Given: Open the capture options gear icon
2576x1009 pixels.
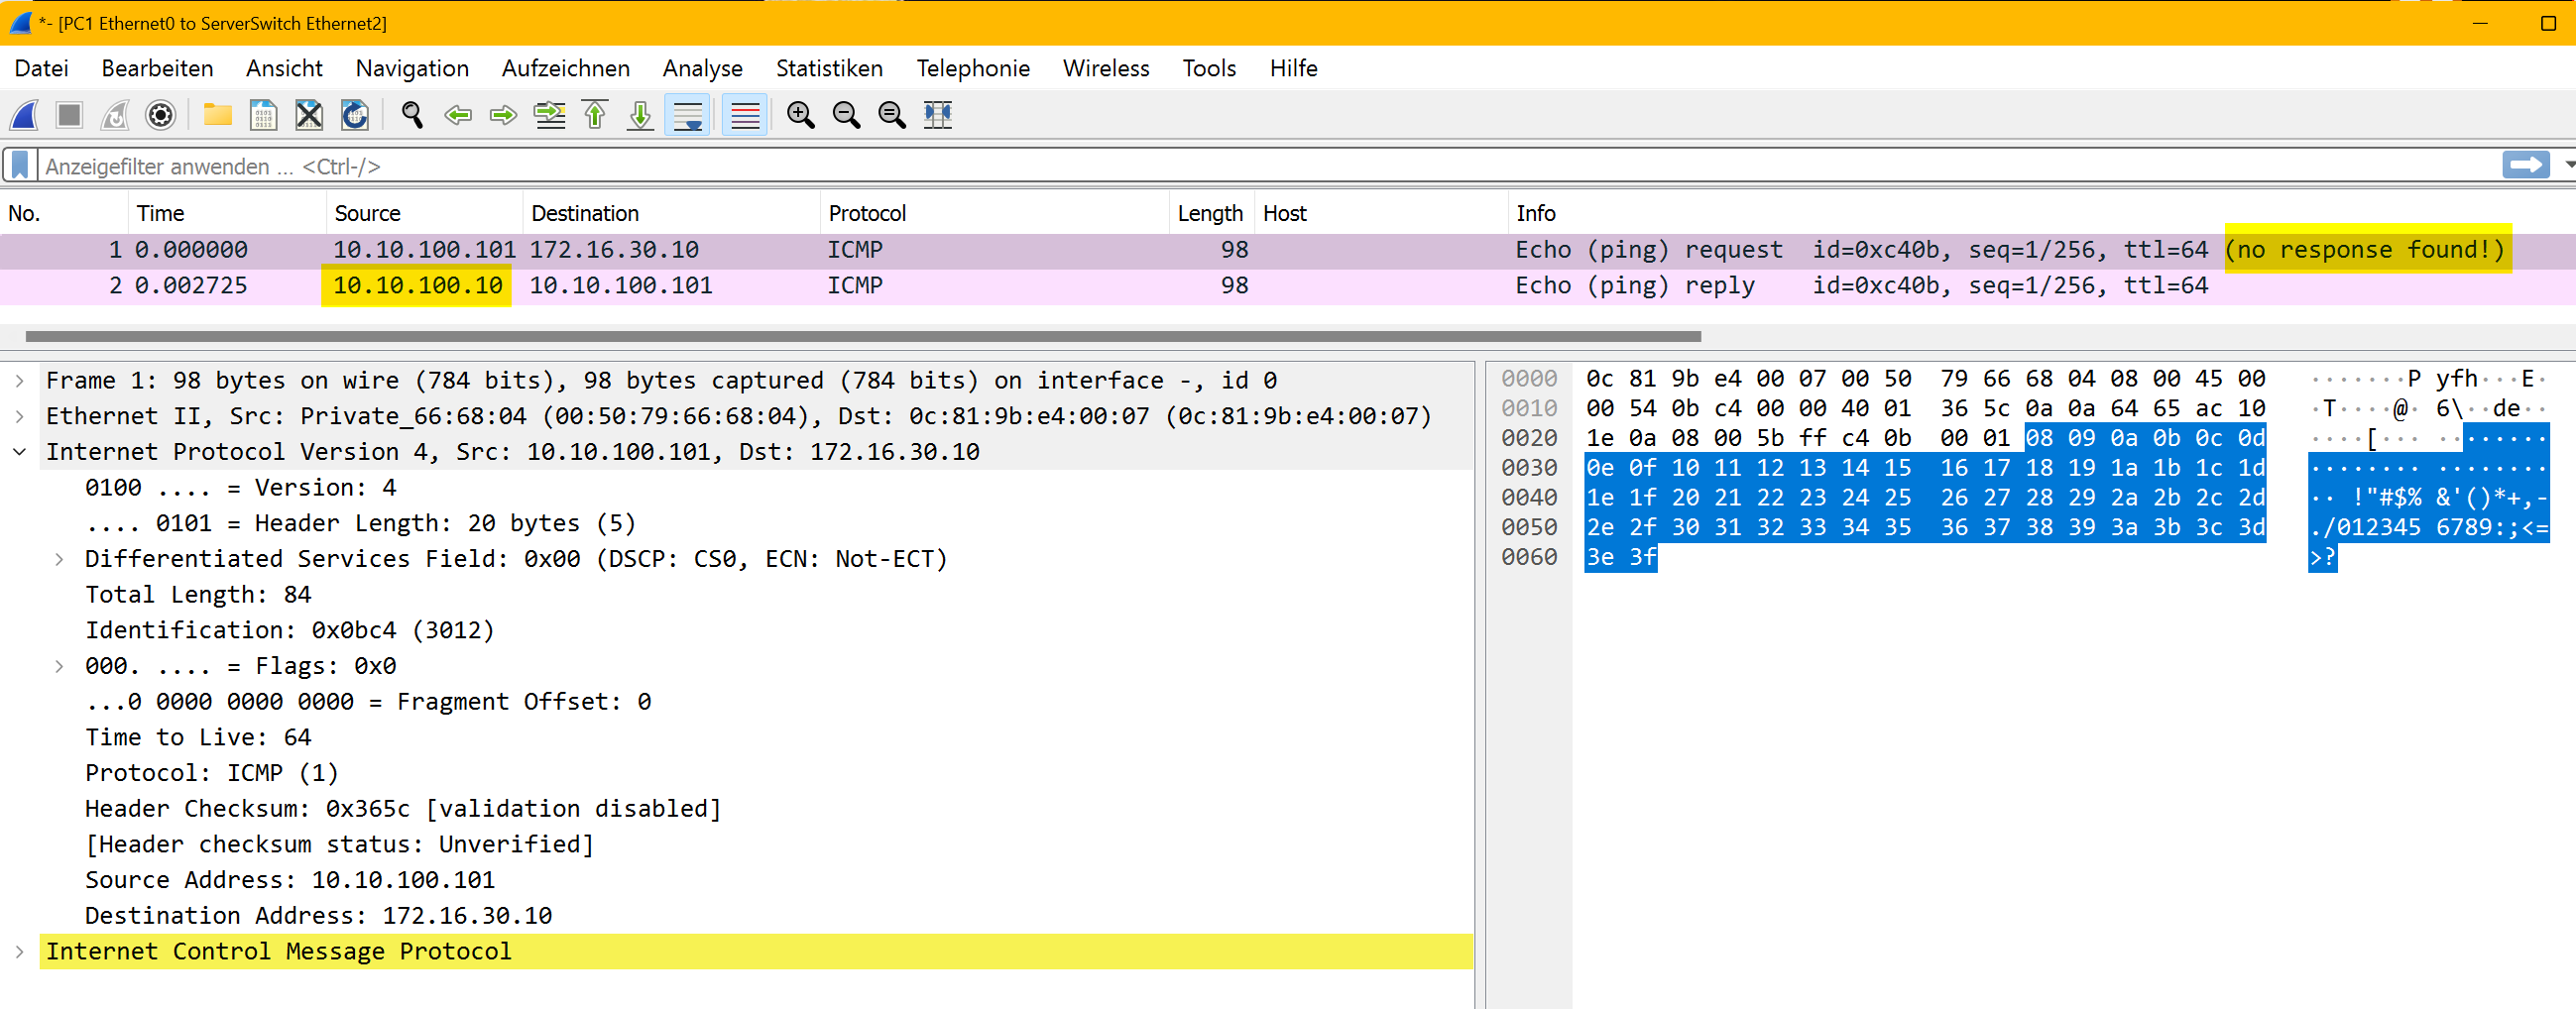Looking at the screenshot, I should click(x=160, y=115).
